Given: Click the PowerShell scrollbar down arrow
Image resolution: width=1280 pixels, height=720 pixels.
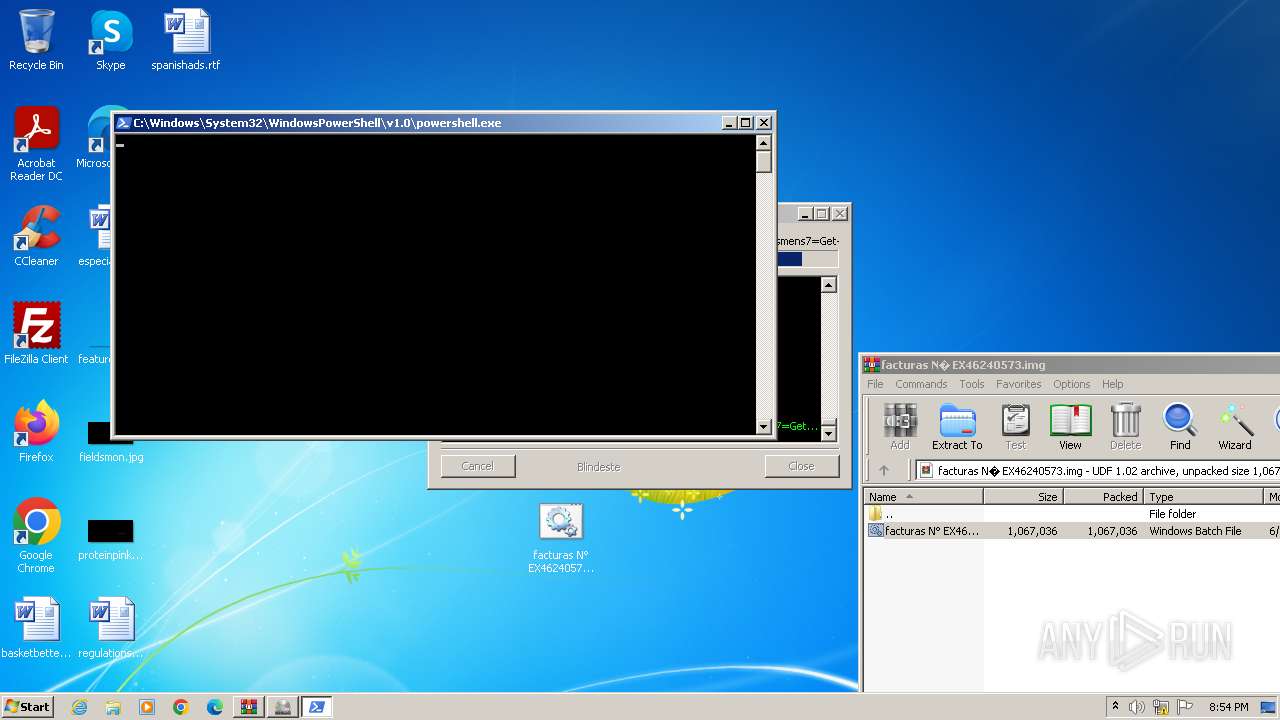Looking at the screenshot, I should tap(764, 426).
